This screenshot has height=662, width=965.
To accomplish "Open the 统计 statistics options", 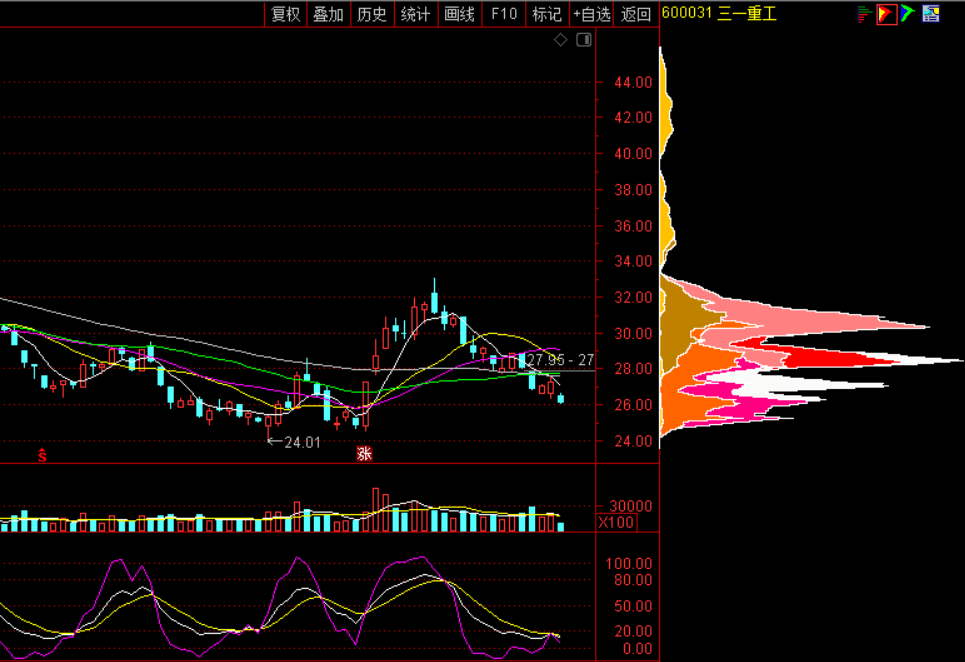I will click(x=415, y=14).
